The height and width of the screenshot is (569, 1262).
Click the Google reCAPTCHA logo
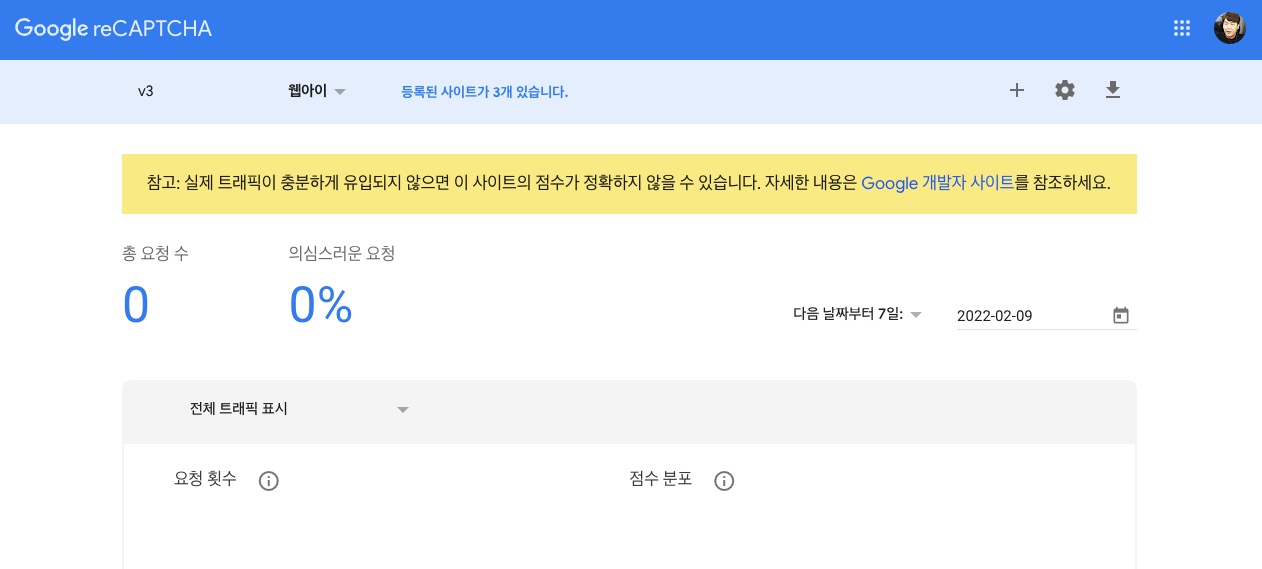click(113, 29)
